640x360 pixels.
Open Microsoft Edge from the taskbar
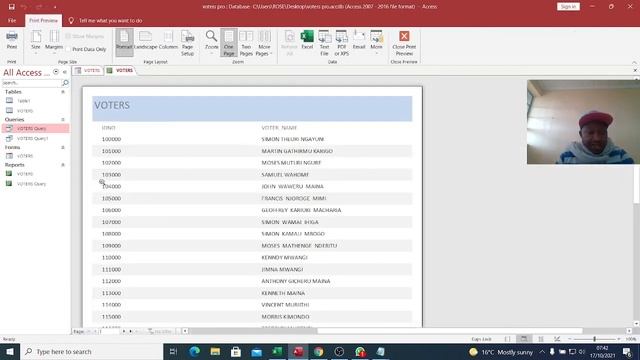pyautogui.click(x=195, y=351)
